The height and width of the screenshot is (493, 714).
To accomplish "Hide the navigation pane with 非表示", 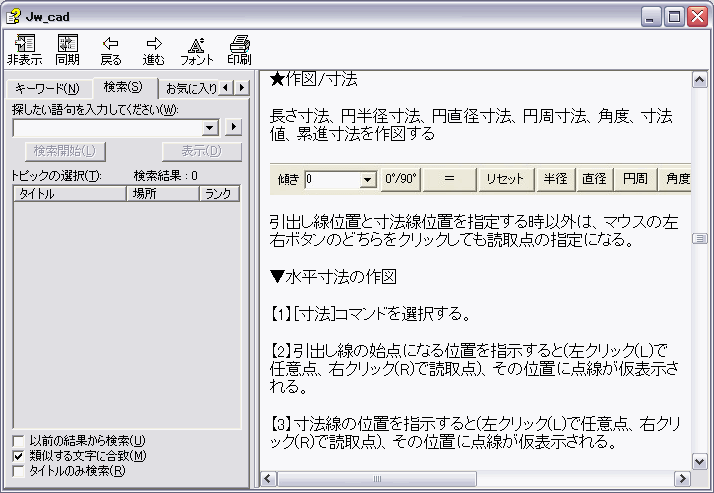I will pos(25,50).
